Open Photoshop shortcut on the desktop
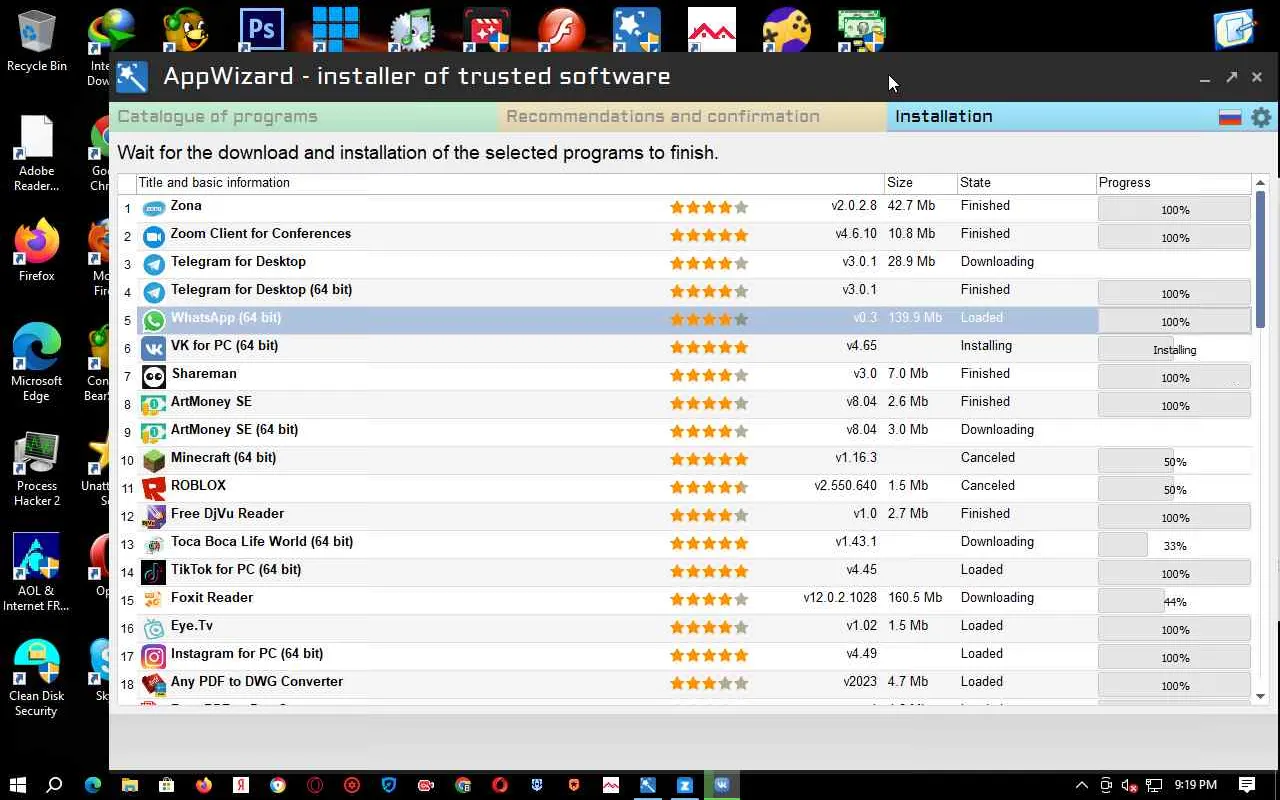The height and width of the screenshot is (800, 1280). (261, 29)
